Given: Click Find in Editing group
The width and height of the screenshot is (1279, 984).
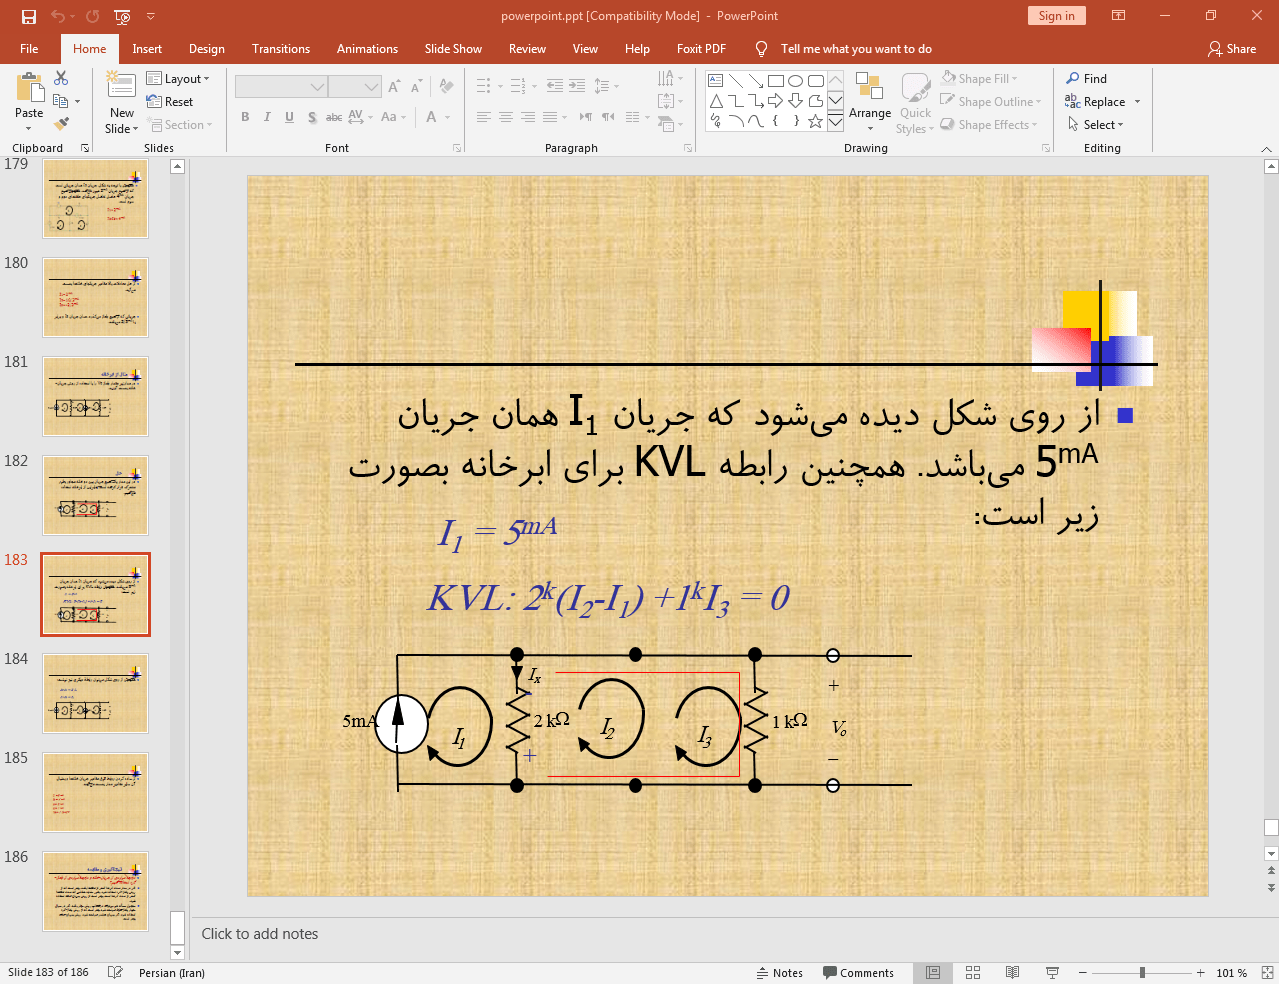Looking at the screenshot, I should pyautogui.click(x=1086, y=79).
